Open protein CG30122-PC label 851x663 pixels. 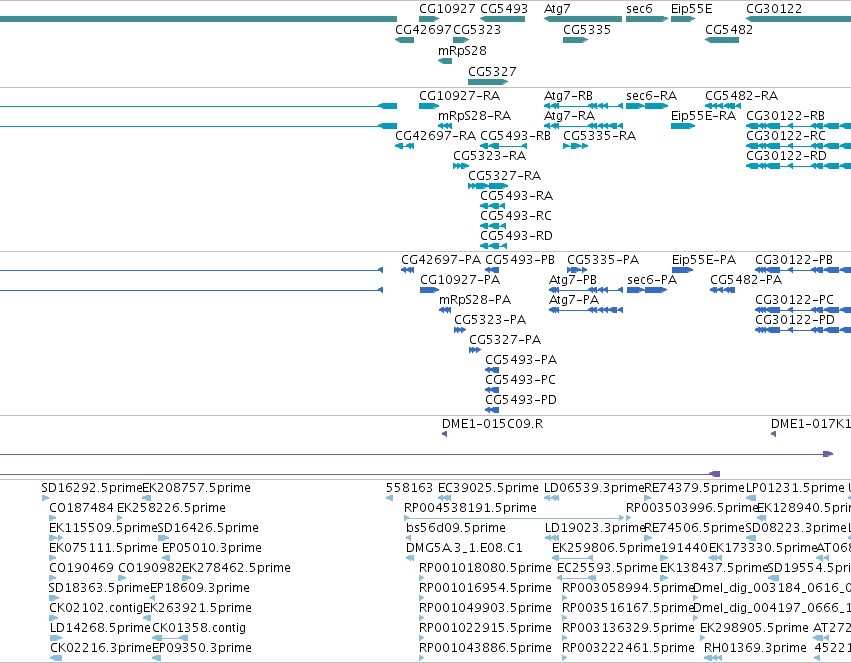click(795, 301)
